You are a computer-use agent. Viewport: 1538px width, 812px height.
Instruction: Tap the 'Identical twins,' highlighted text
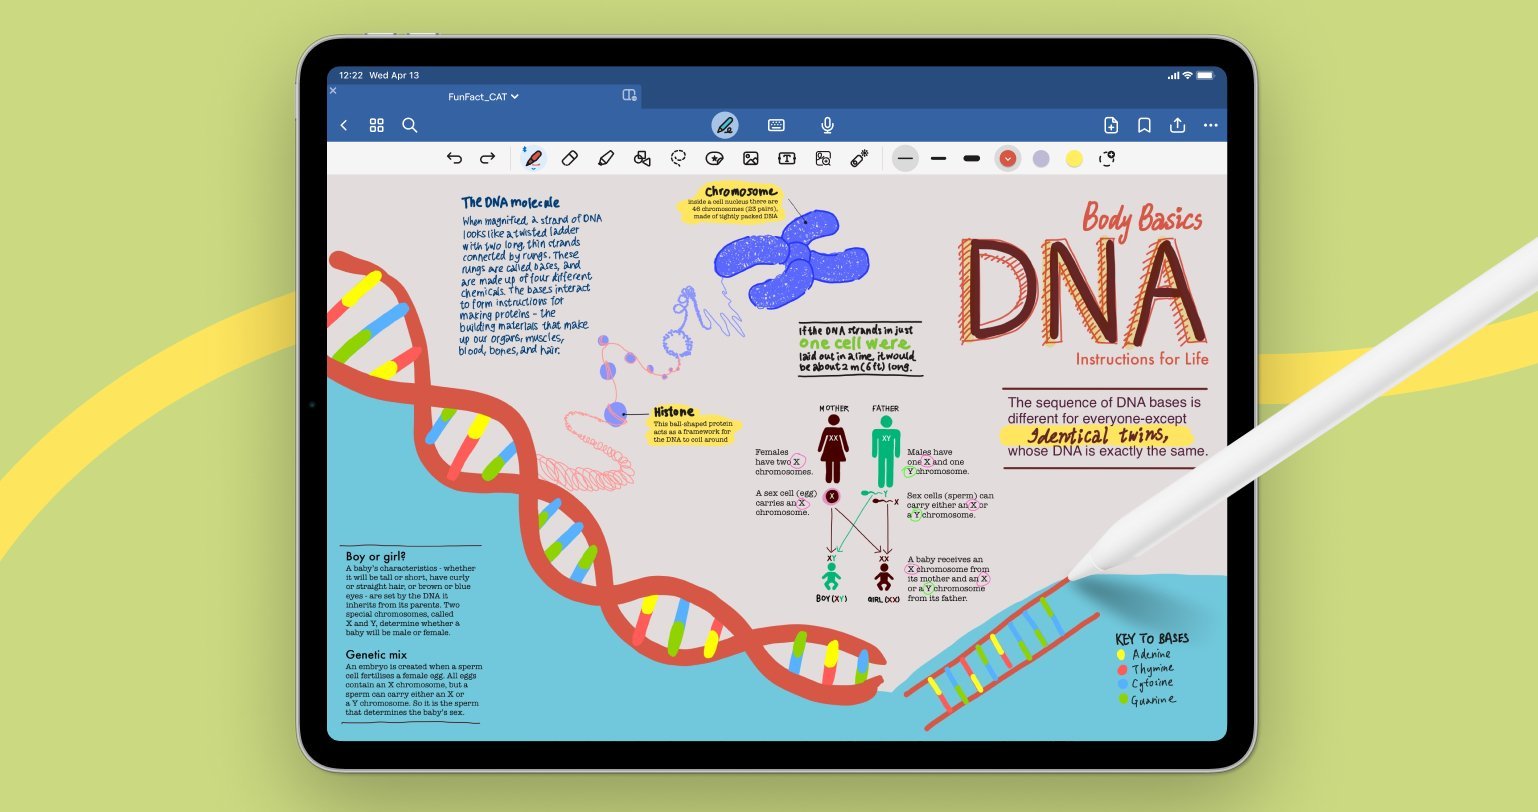1098,435
